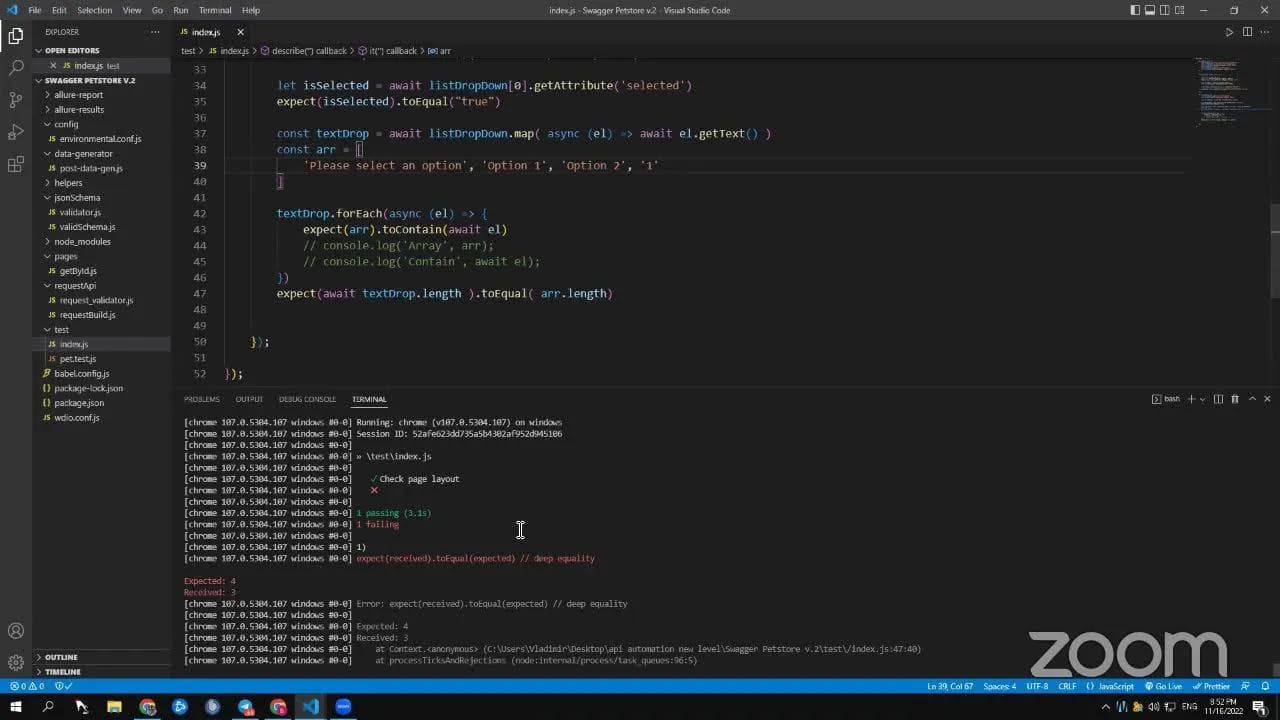1280x720 pixels.
Task: Toggle Prettier extension in status bar
Action: point(1211,686)
